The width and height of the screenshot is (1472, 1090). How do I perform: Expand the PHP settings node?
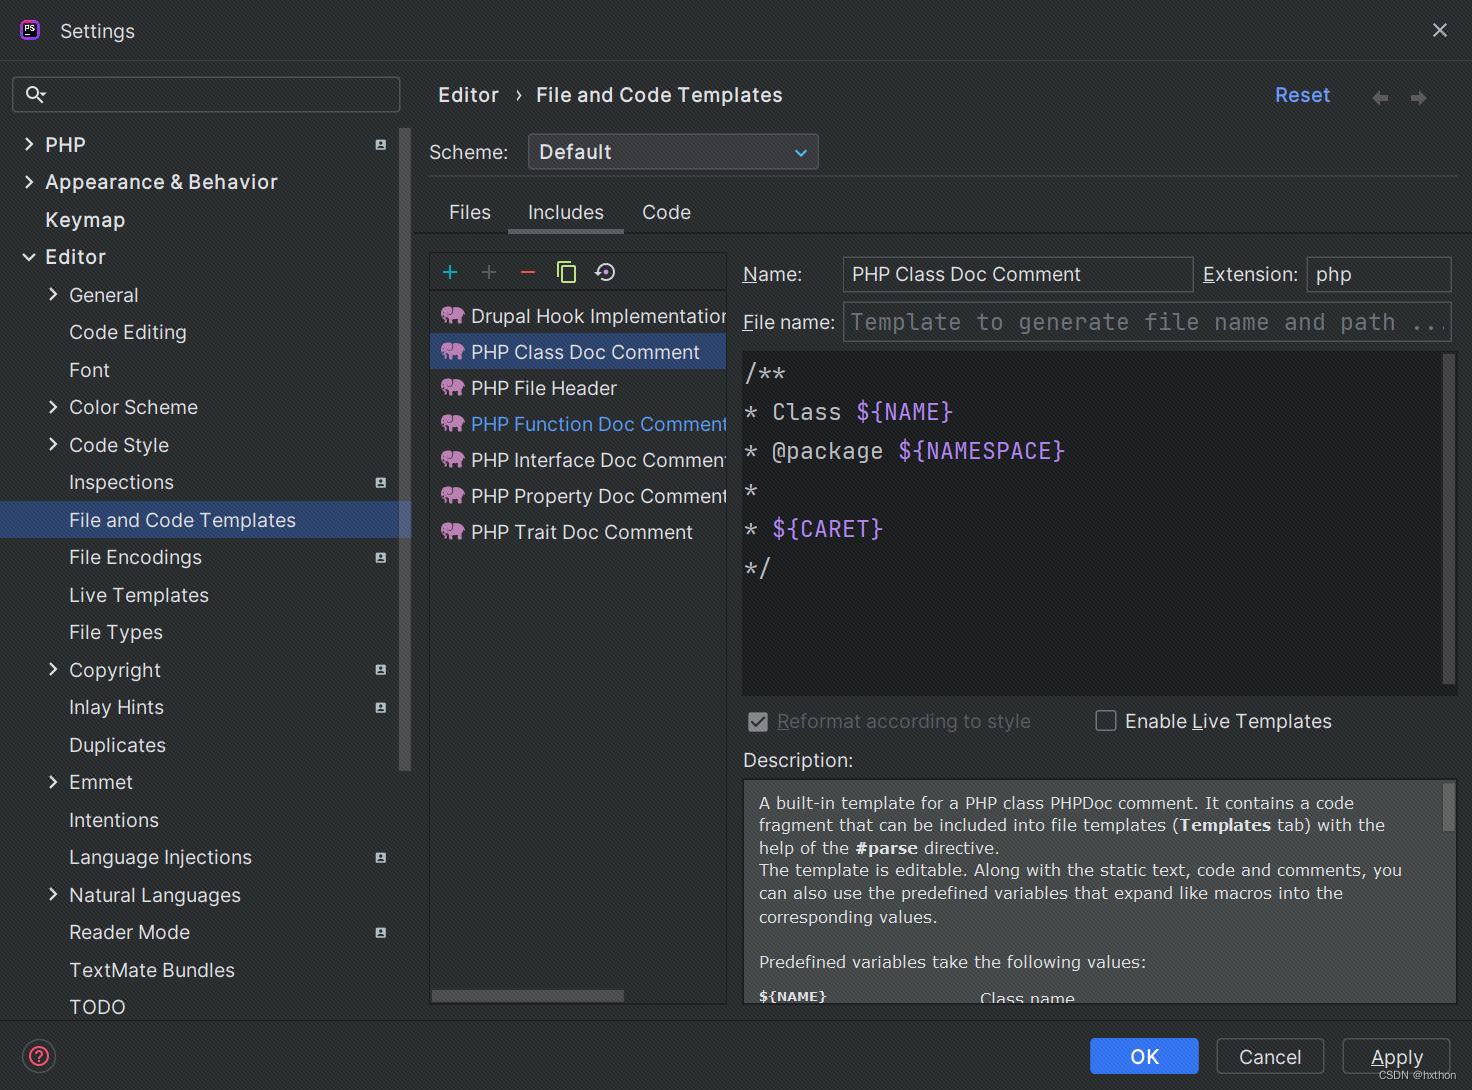pos(29,145)
